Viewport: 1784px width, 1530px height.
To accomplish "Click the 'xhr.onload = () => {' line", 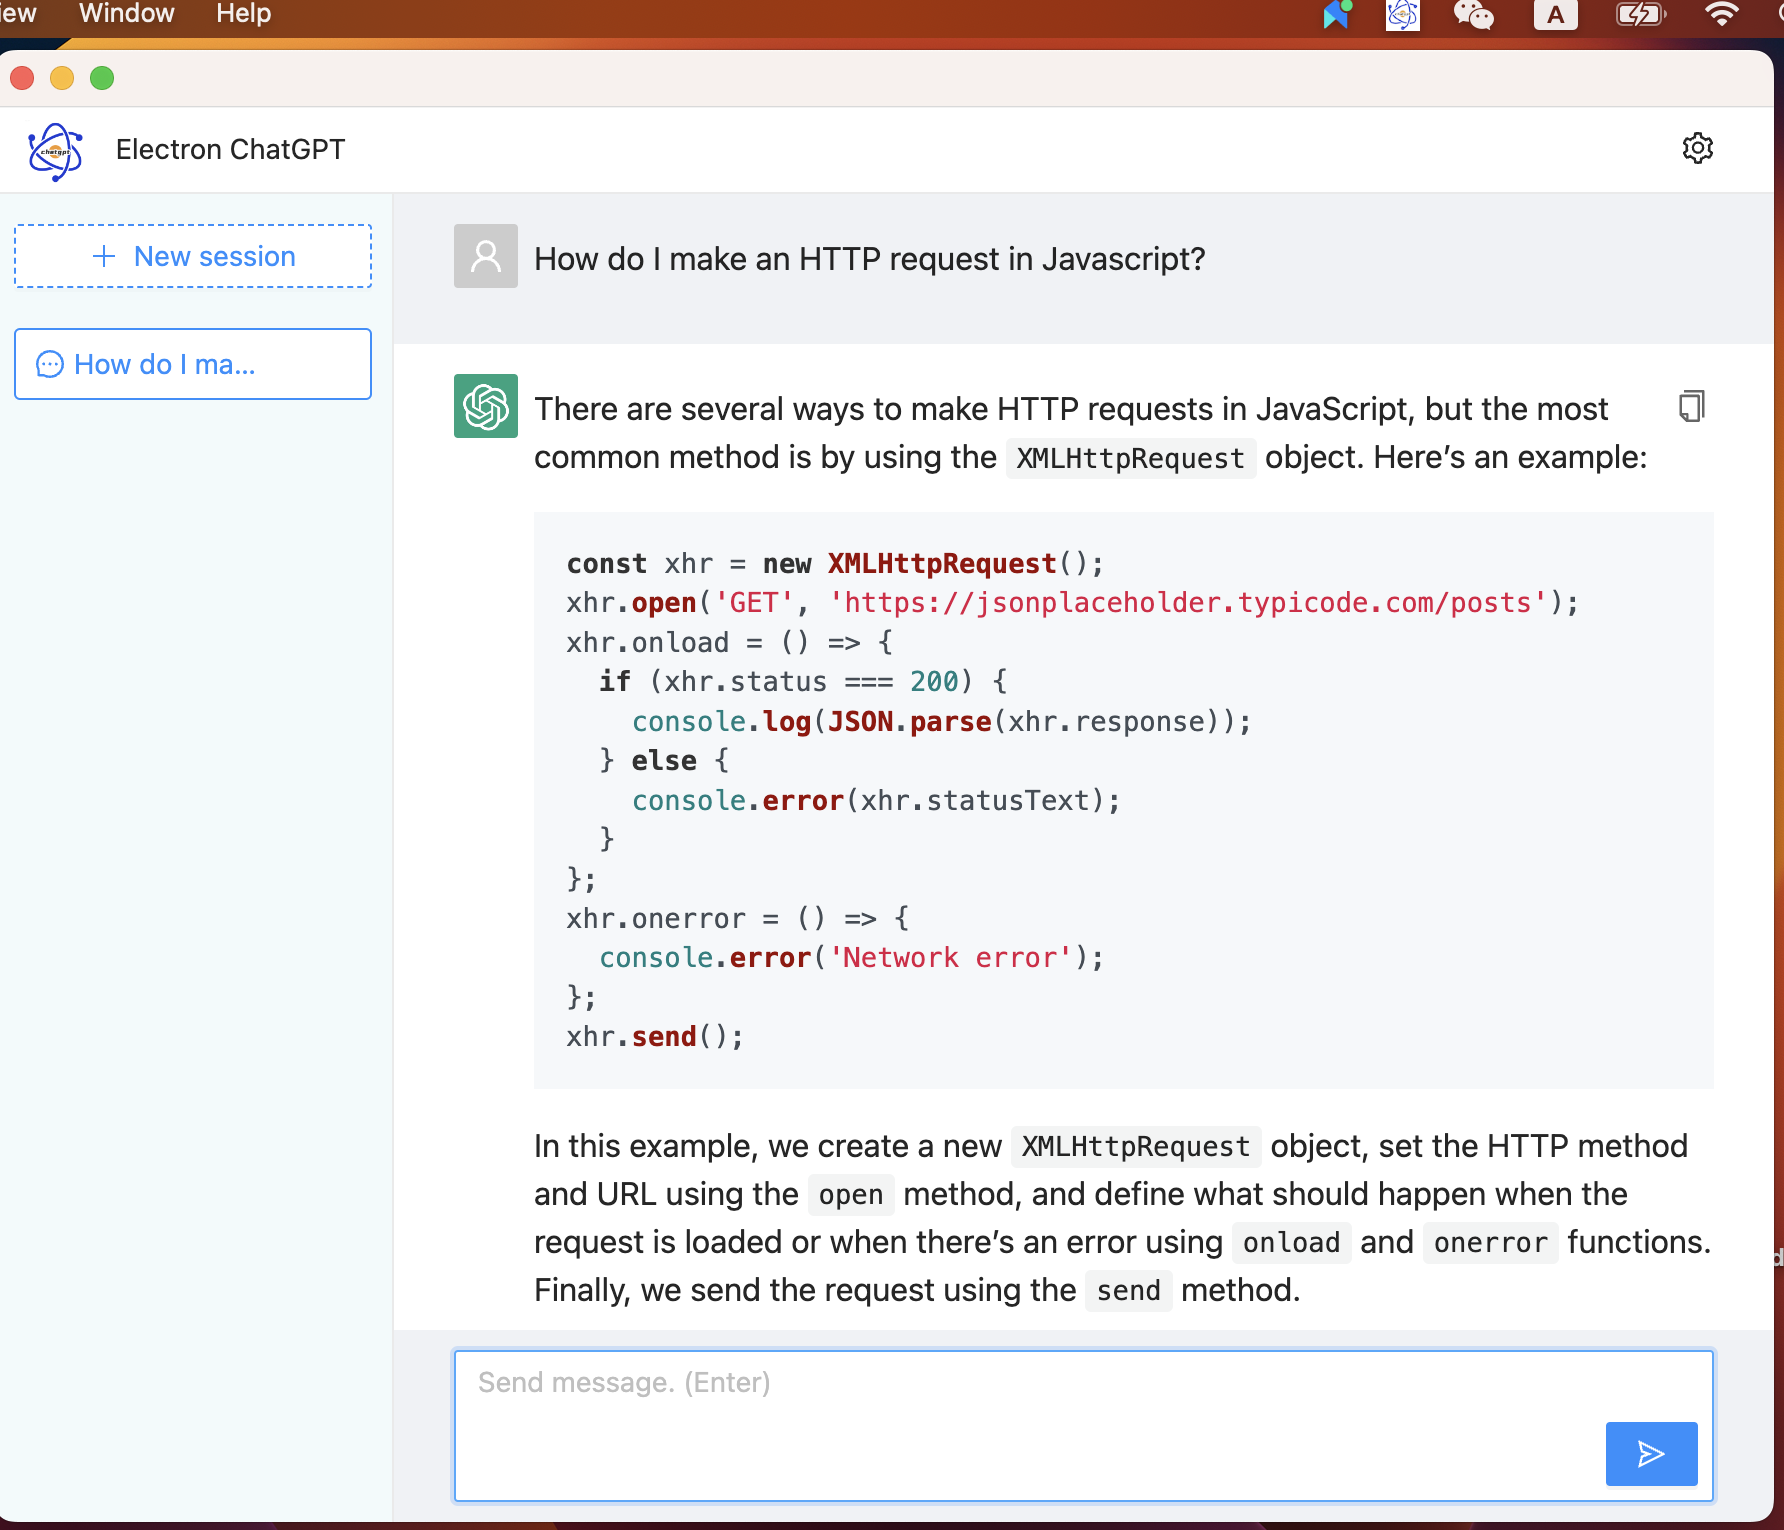I will click(730, 642).
